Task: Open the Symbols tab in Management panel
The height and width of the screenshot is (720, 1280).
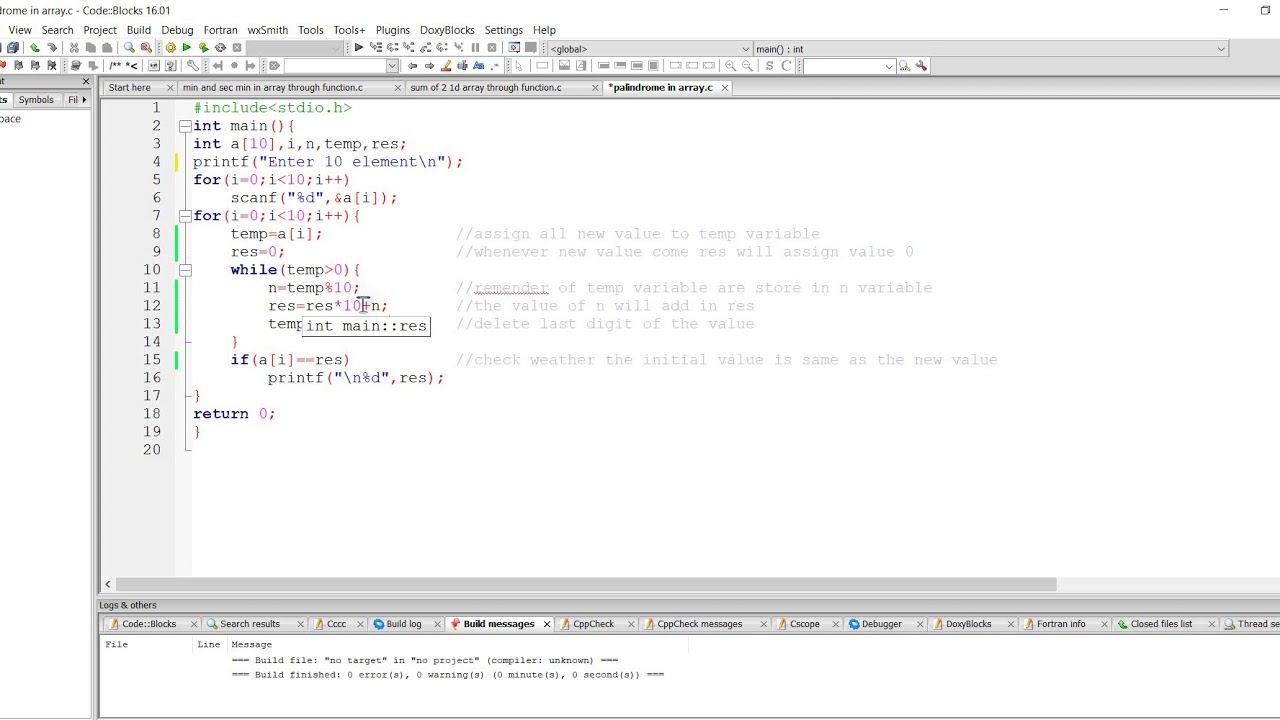Action: 36,100
